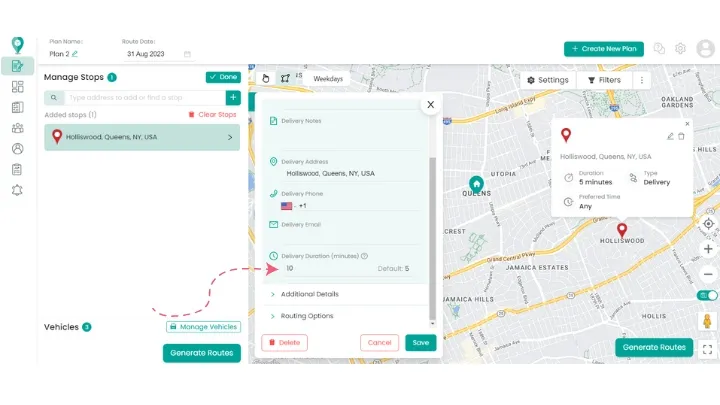The height and width of the screenshot is (405, 720).
Task: Delete stop using trash icon in map popup
Action: pos(682,136)
